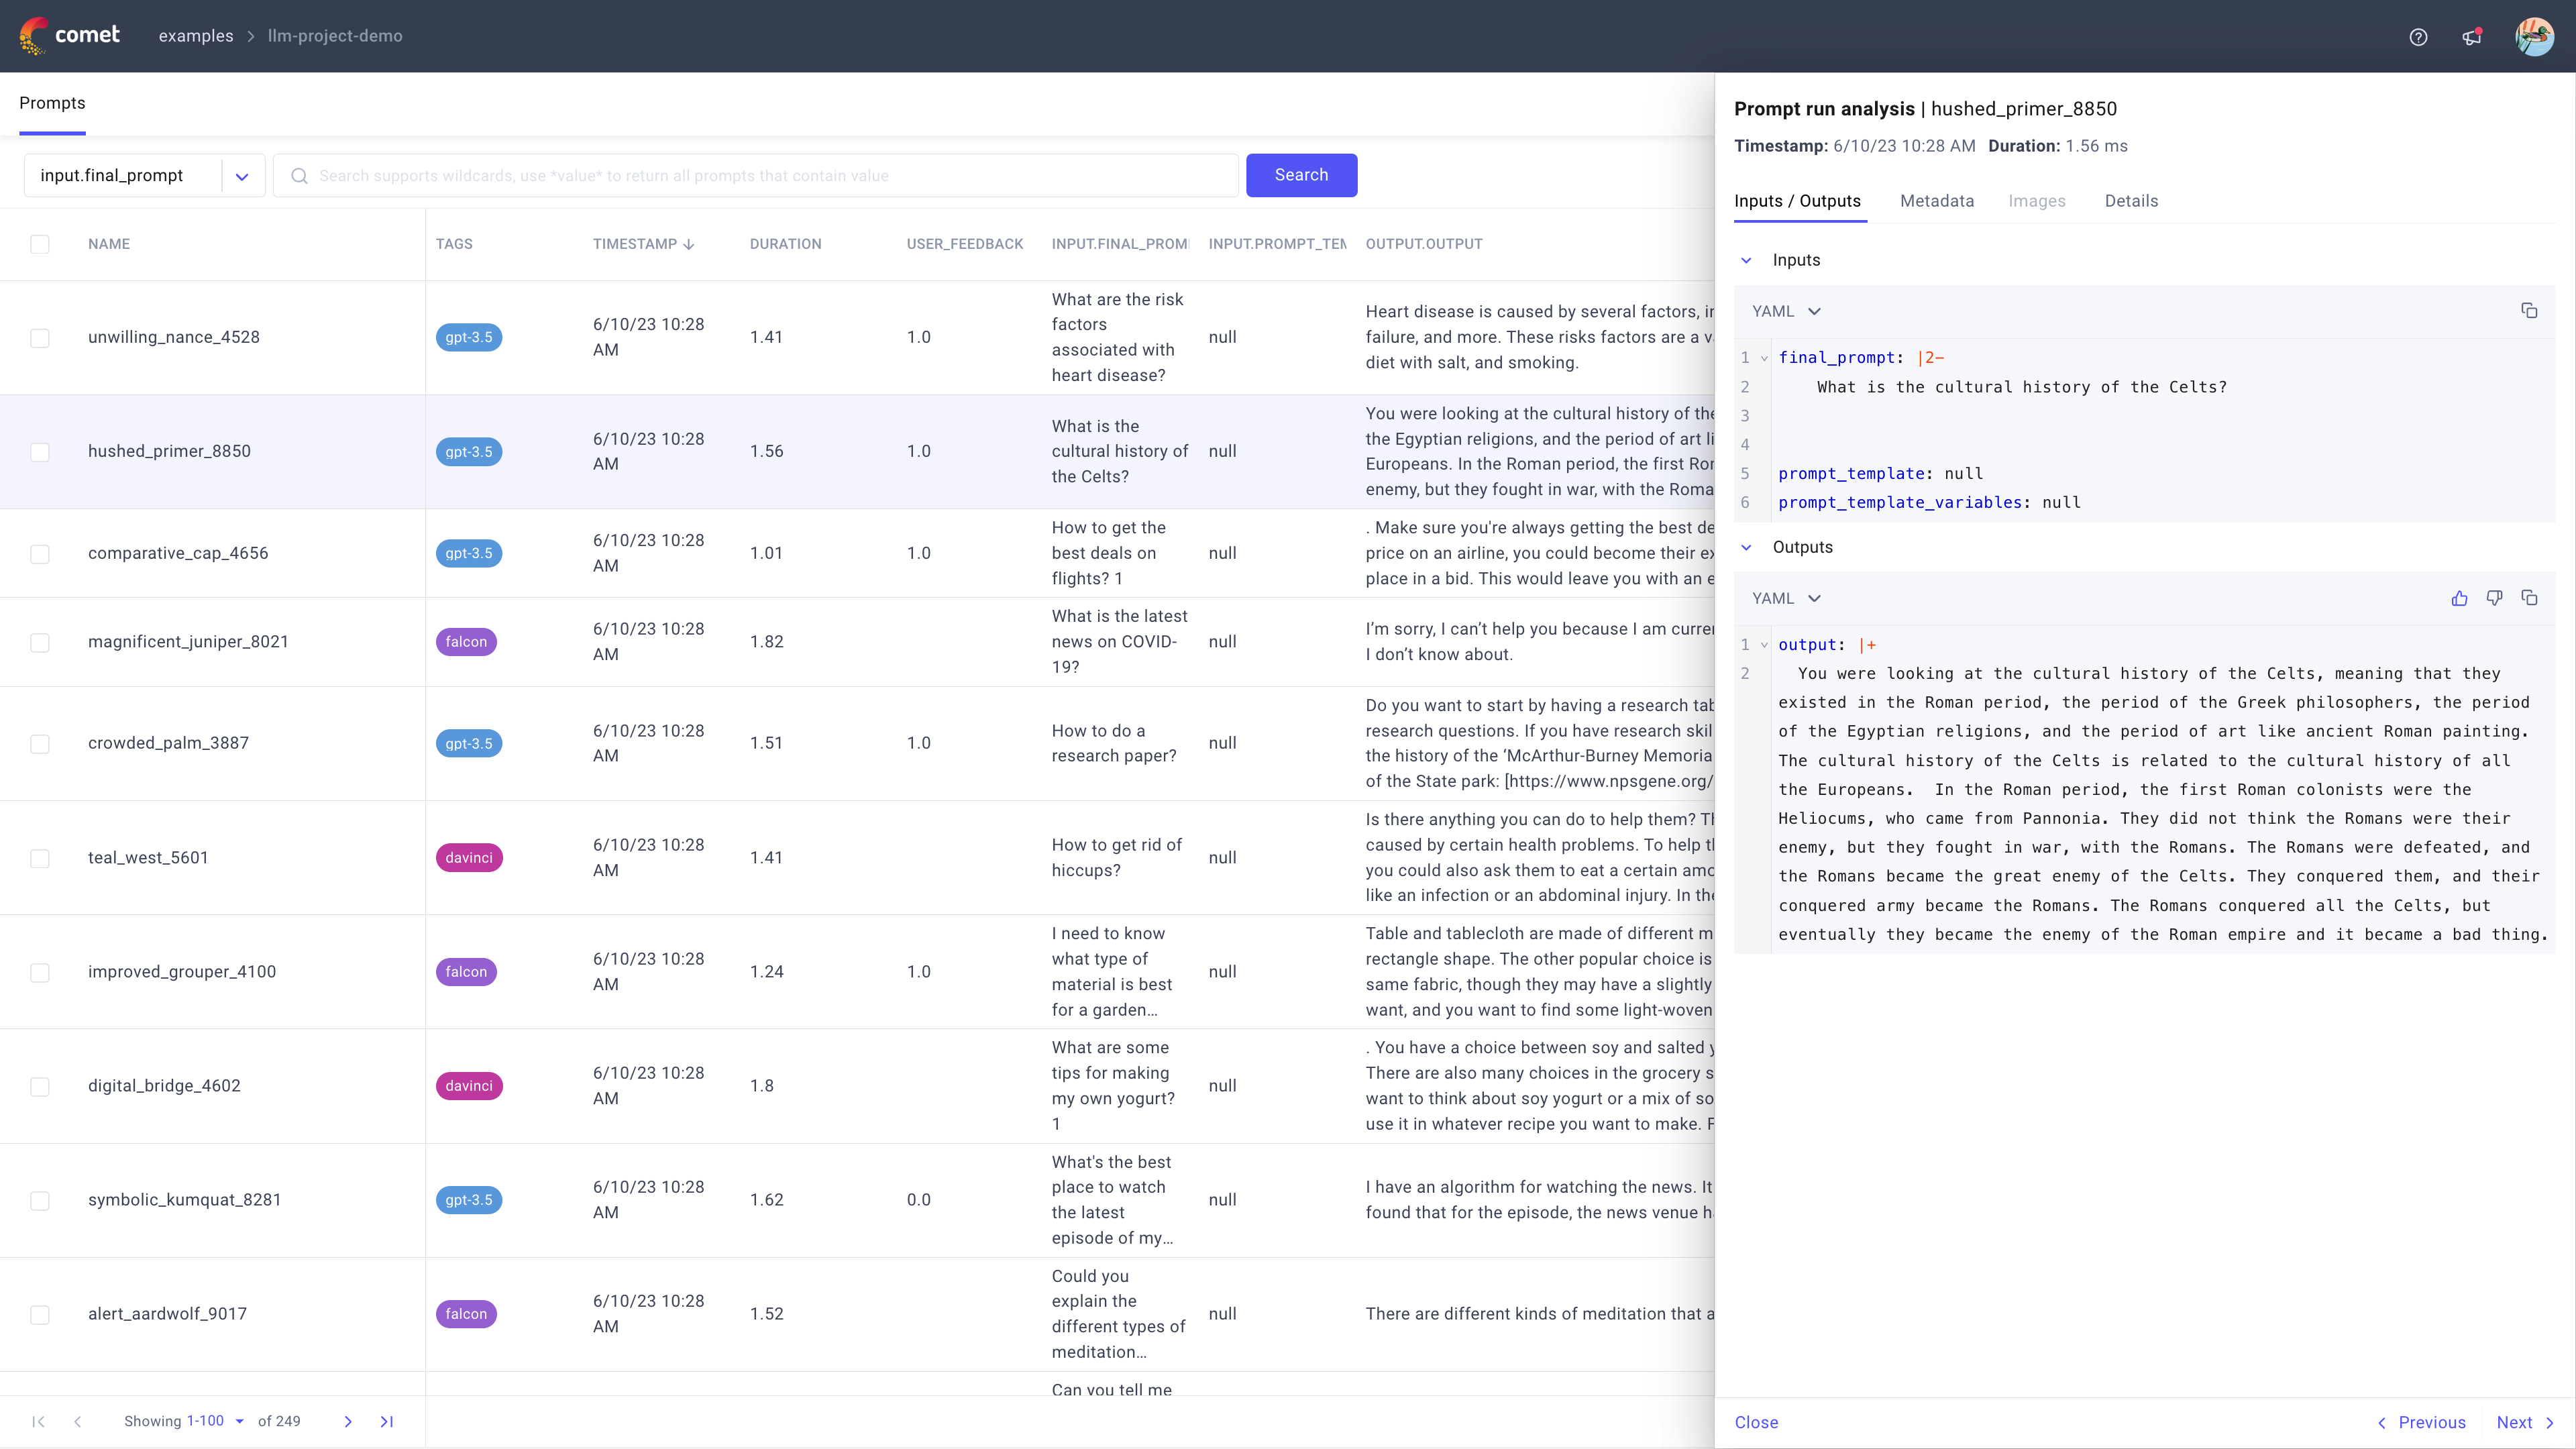Check the magnificent_juniper_8021 row checkbox

point(40,642)
